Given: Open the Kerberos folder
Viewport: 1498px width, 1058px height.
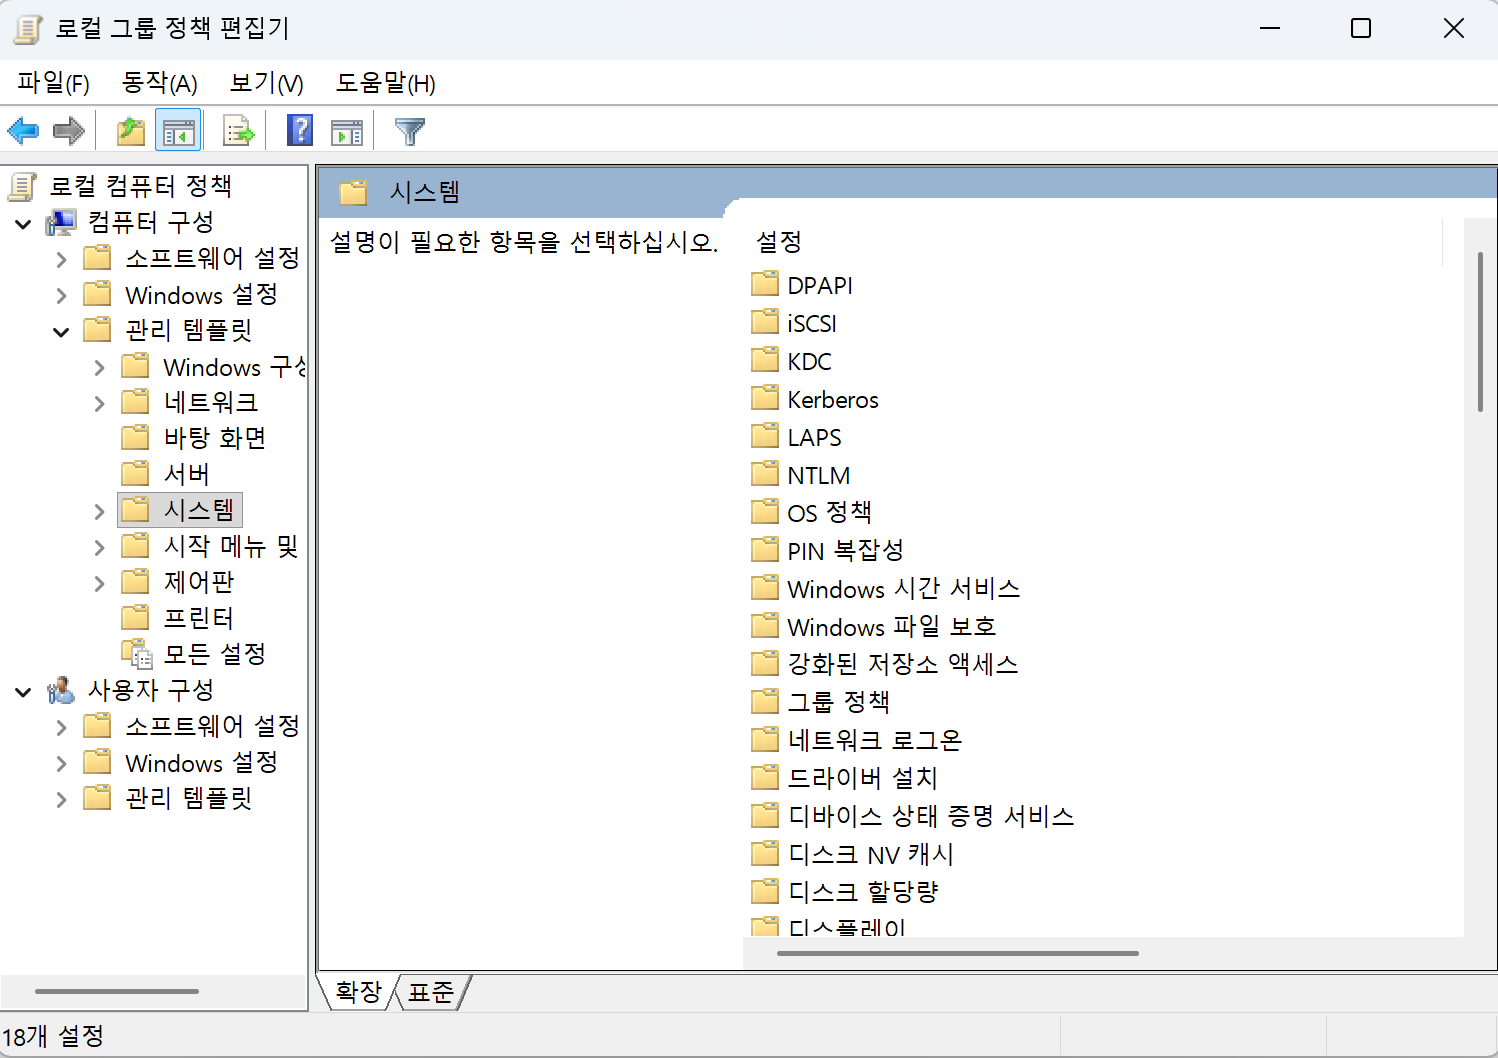Looking at the screenshot, I should [x=832, y=398].
